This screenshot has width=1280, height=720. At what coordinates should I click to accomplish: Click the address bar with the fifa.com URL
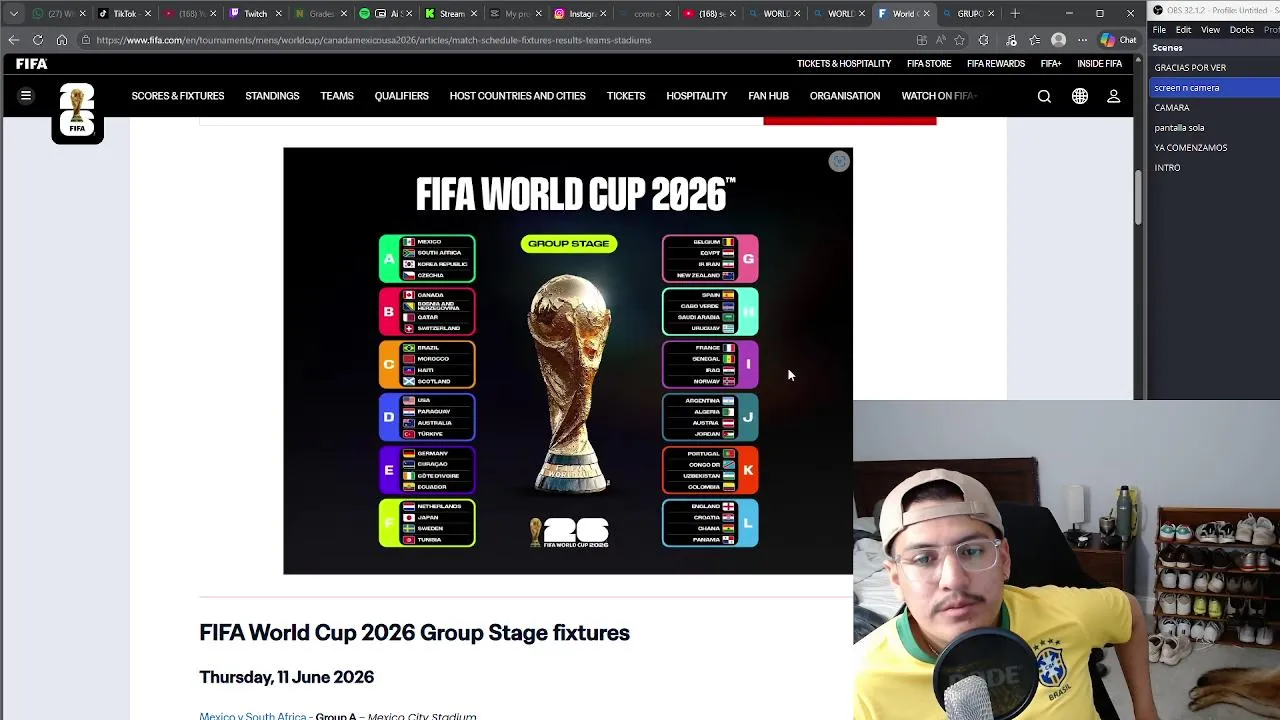500,40
